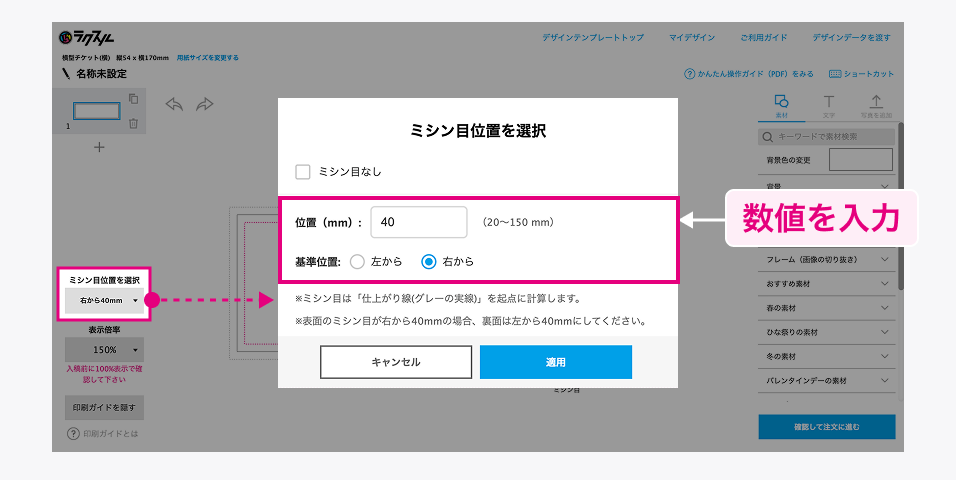Viewport: 956px width, 480px height.
Task: Click the magnifier icon in material search
Action: [768, 137]
